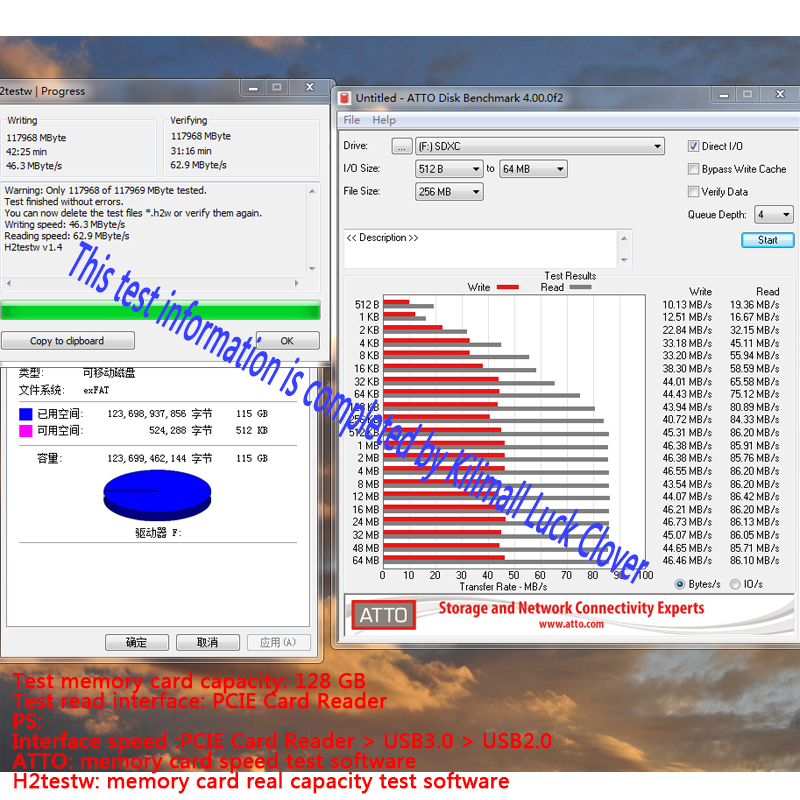Enable Bypass Write Cache checkbox
800x800 pixels.
tap(693, 169)
